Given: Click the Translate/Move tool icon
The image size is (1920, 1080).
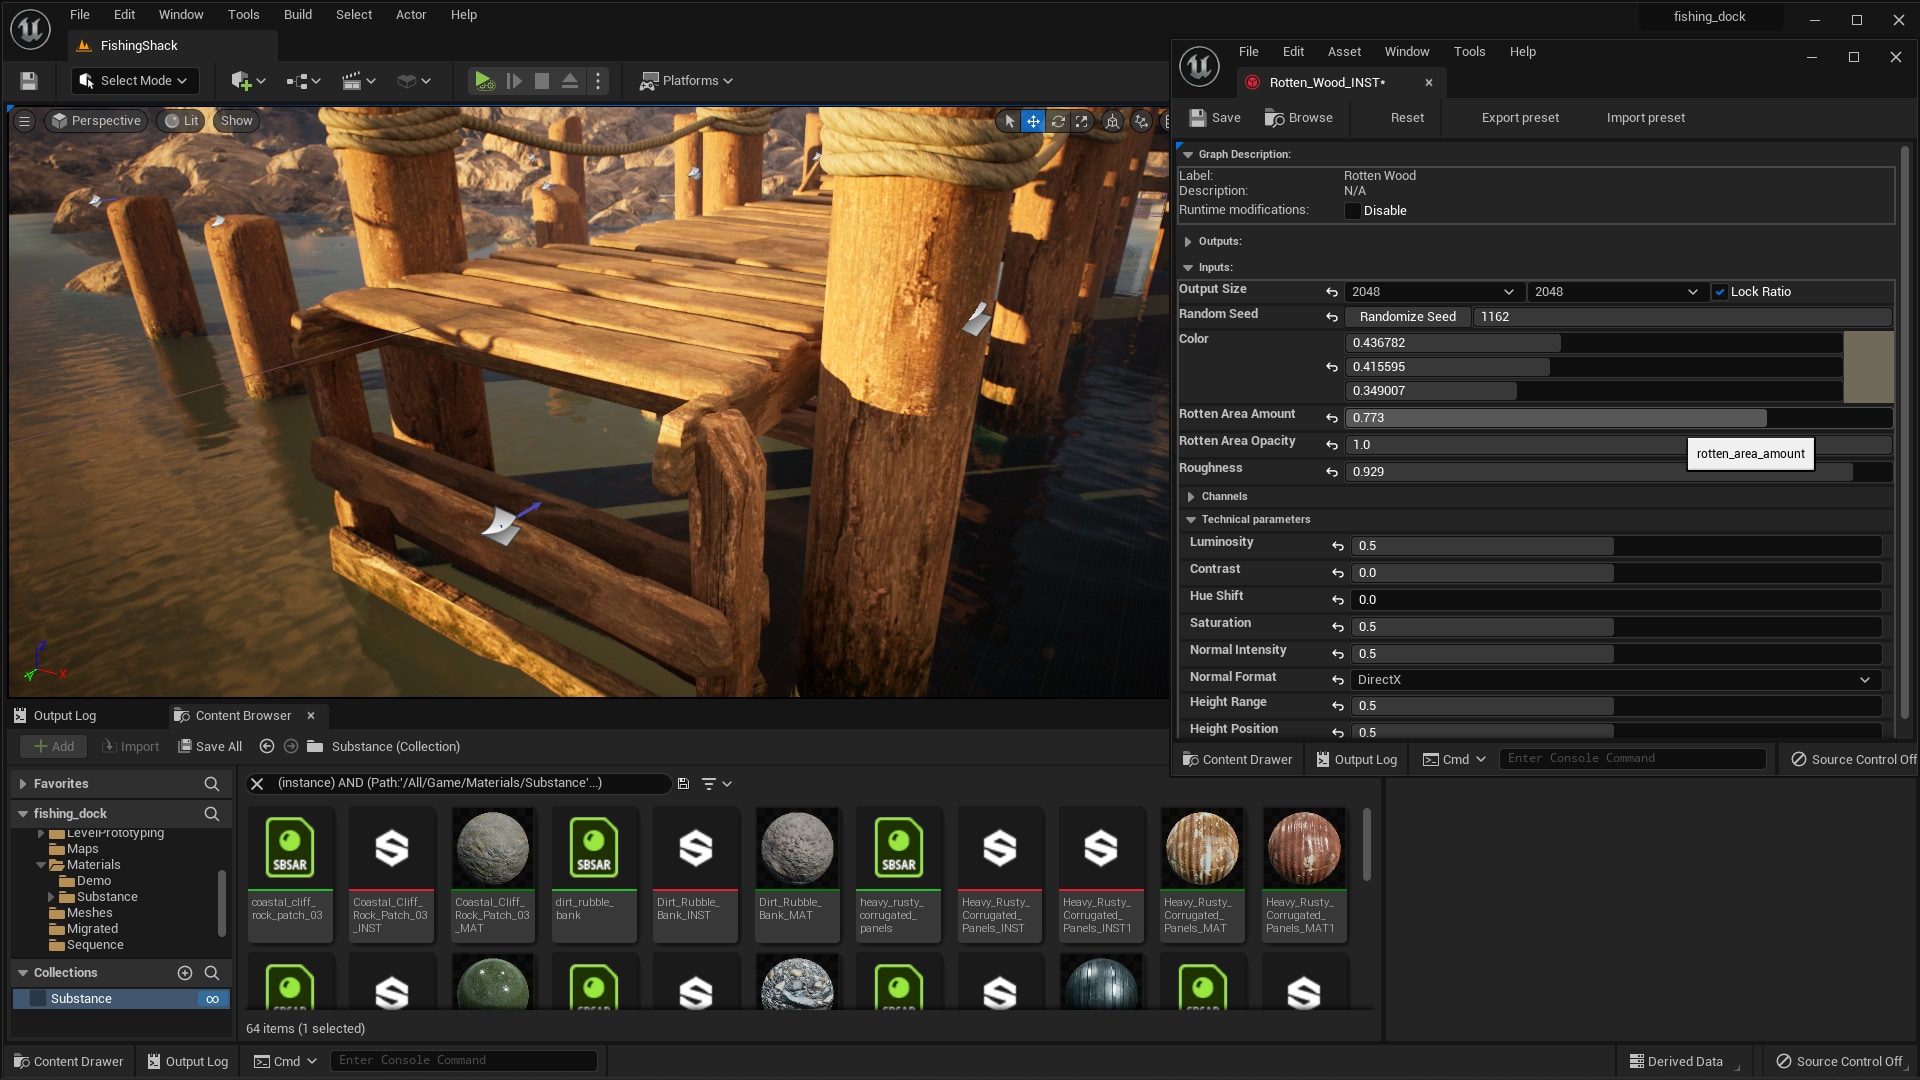Looking at the screenshot, I should point(1033,120).
